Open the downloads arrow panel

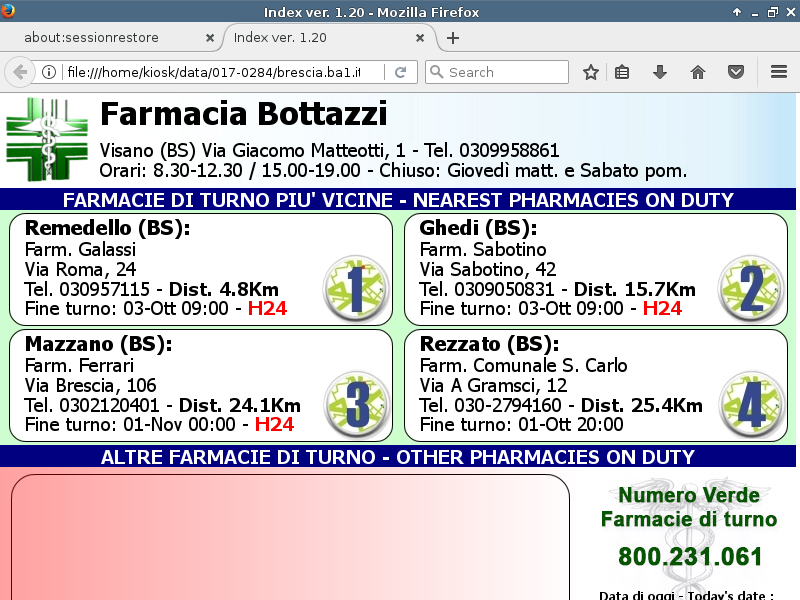click(x=660, y=72)
